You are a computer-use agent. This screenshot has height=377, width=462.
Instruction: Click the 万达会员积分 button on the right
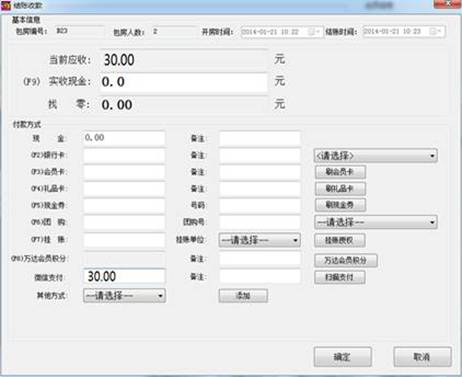pos(346,260)
